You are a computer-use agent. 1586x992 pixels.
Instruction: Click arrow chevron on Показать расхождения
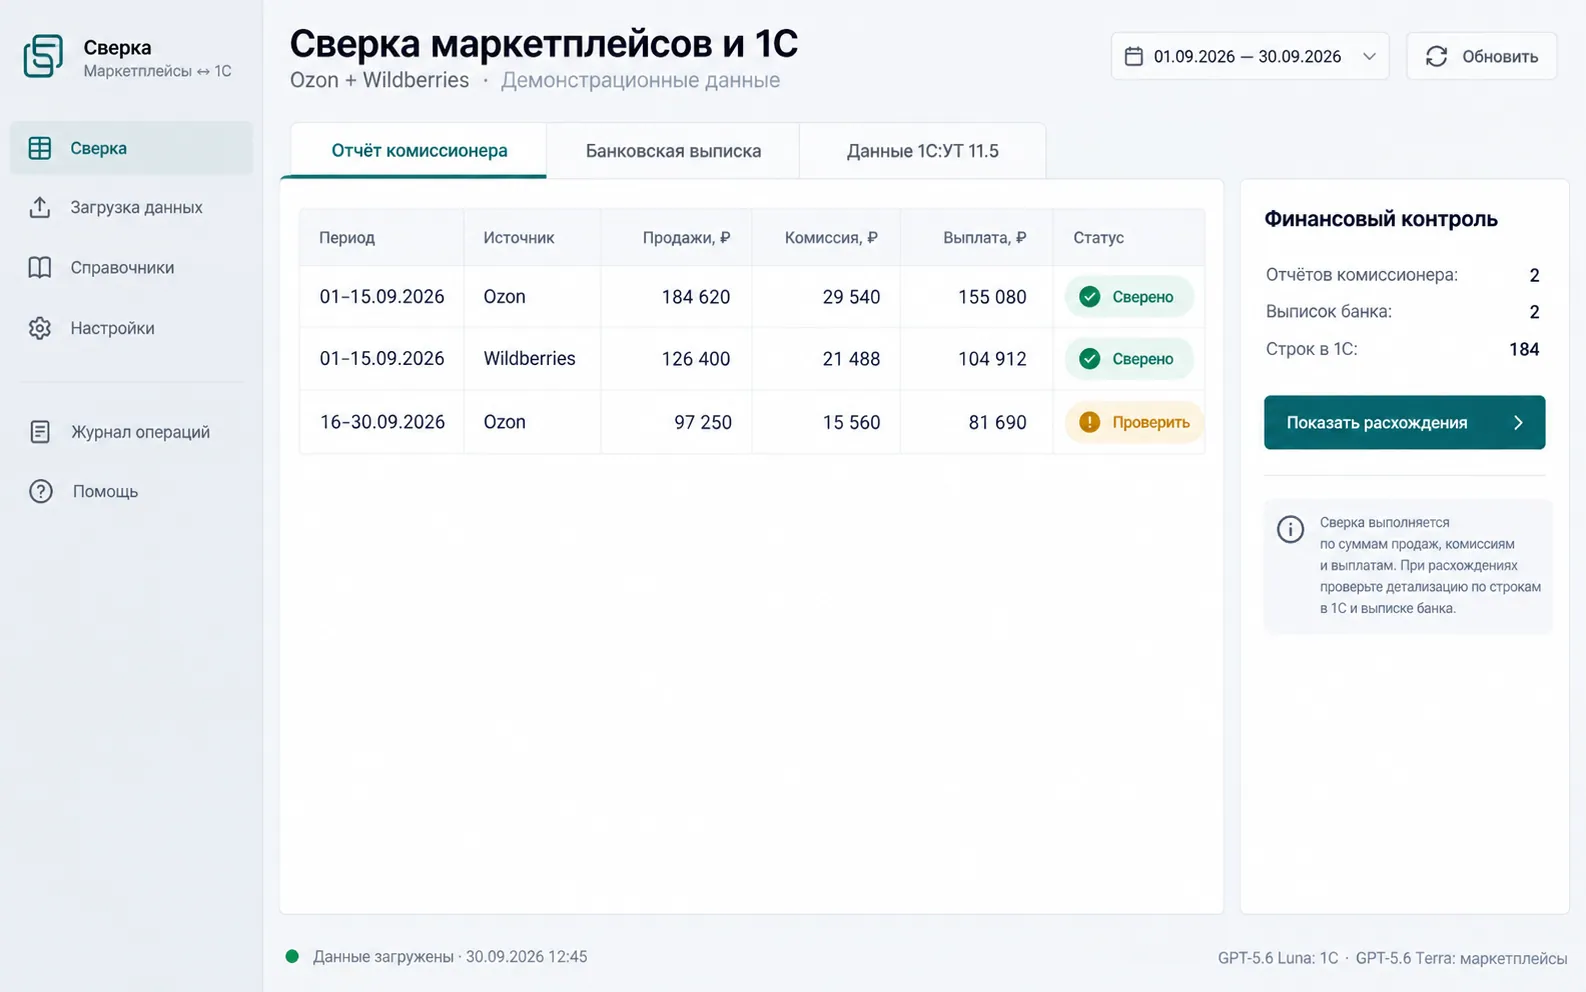coord(1518,422)
